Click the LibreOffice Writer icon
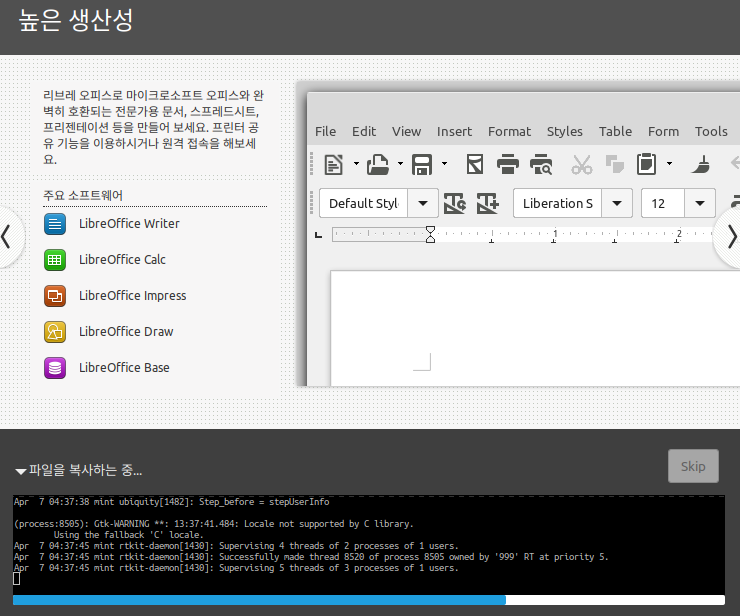Image resolution: width=740 pixels, height=616 pixels. [x=55, y=224]
